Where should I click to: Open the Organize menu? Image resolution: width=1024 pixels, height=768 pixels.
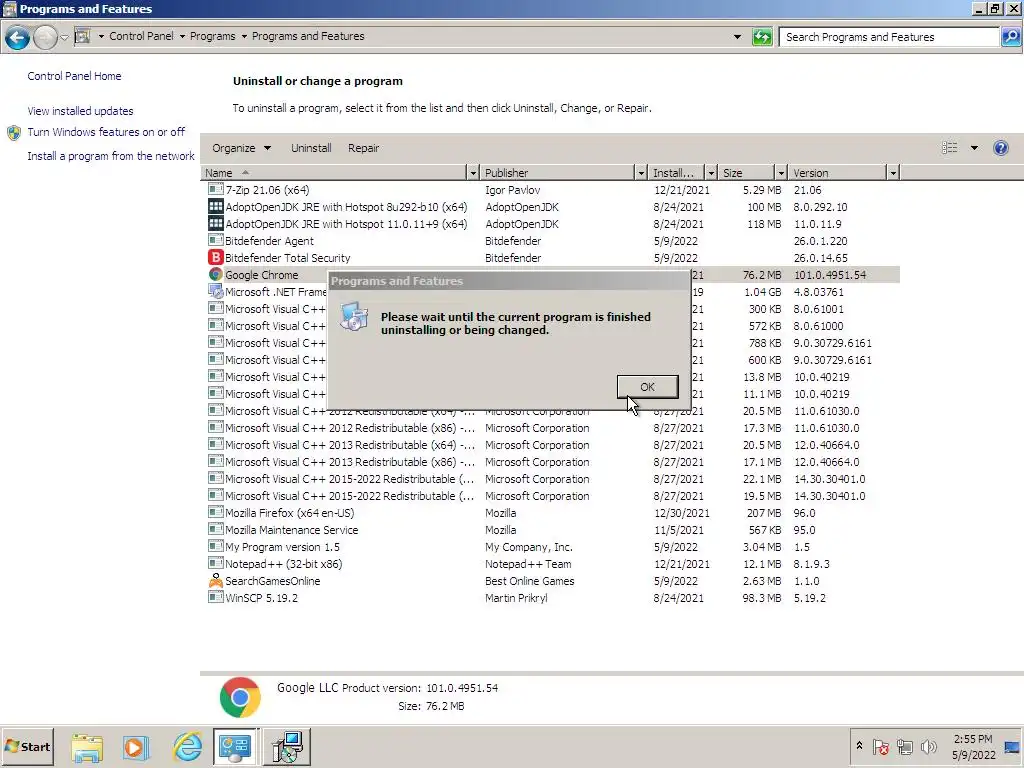241,148
